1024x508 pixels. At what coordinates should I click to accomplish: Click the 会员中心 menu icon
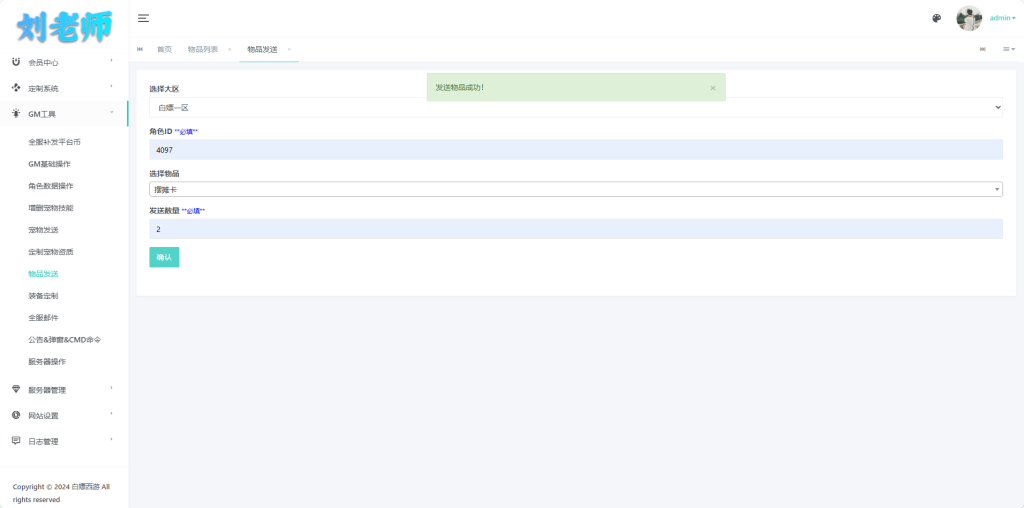[x=16, y=62]
